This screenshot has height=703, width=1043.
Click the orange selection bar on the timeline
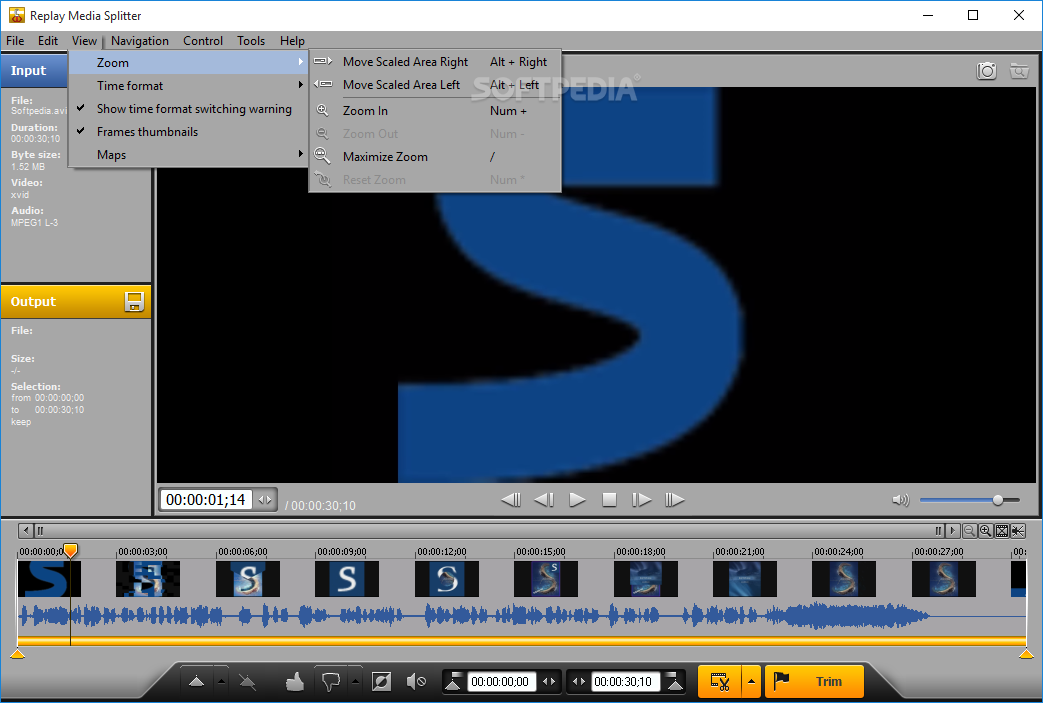(522, 641)
